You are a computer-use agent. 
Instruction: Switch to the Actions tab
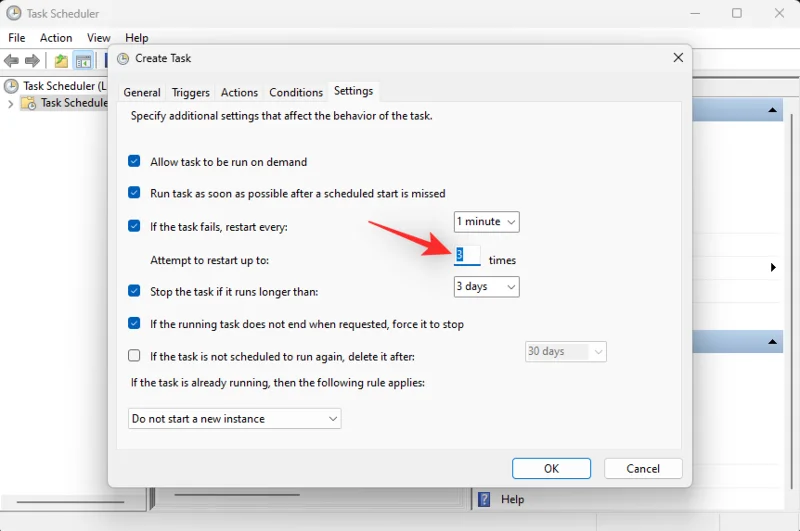coord(239,92)
